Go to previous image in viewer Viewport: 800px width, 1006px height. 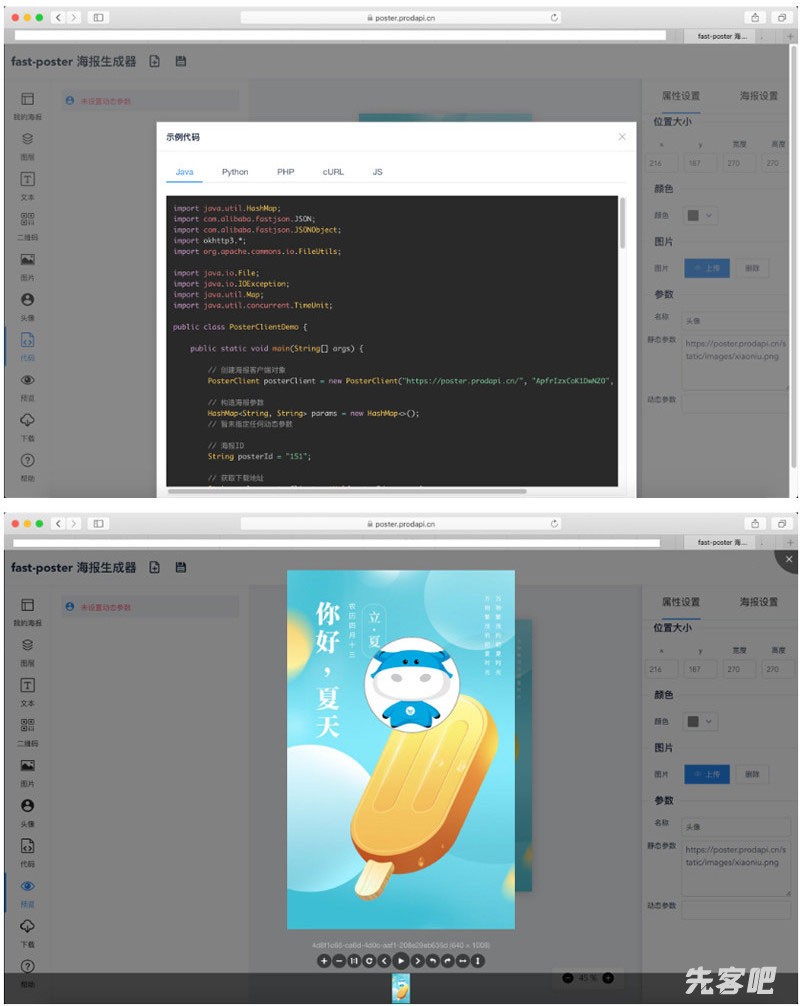(x=384, y=961)
